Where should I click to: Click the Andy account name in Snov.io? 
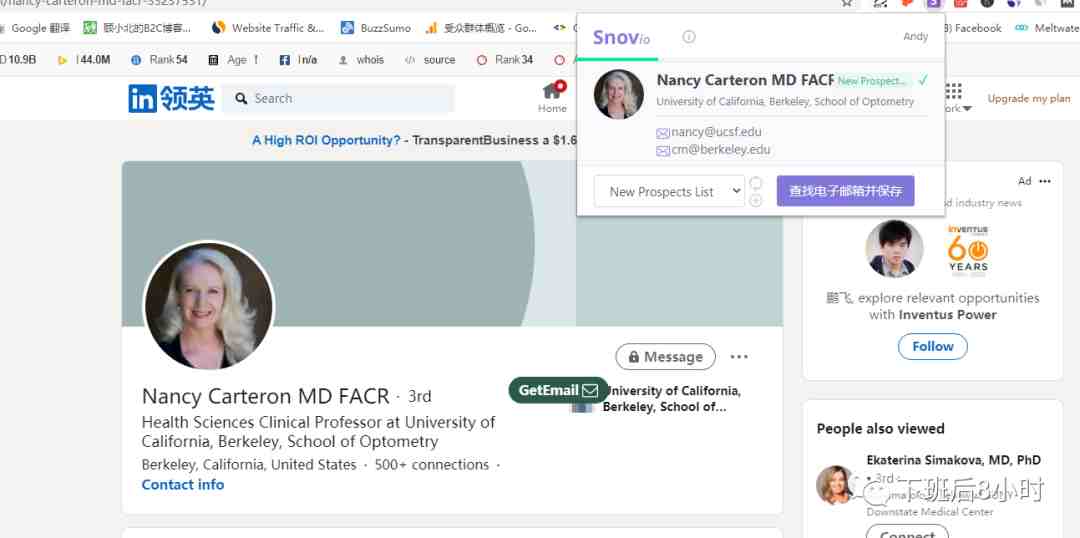[915, 37]
